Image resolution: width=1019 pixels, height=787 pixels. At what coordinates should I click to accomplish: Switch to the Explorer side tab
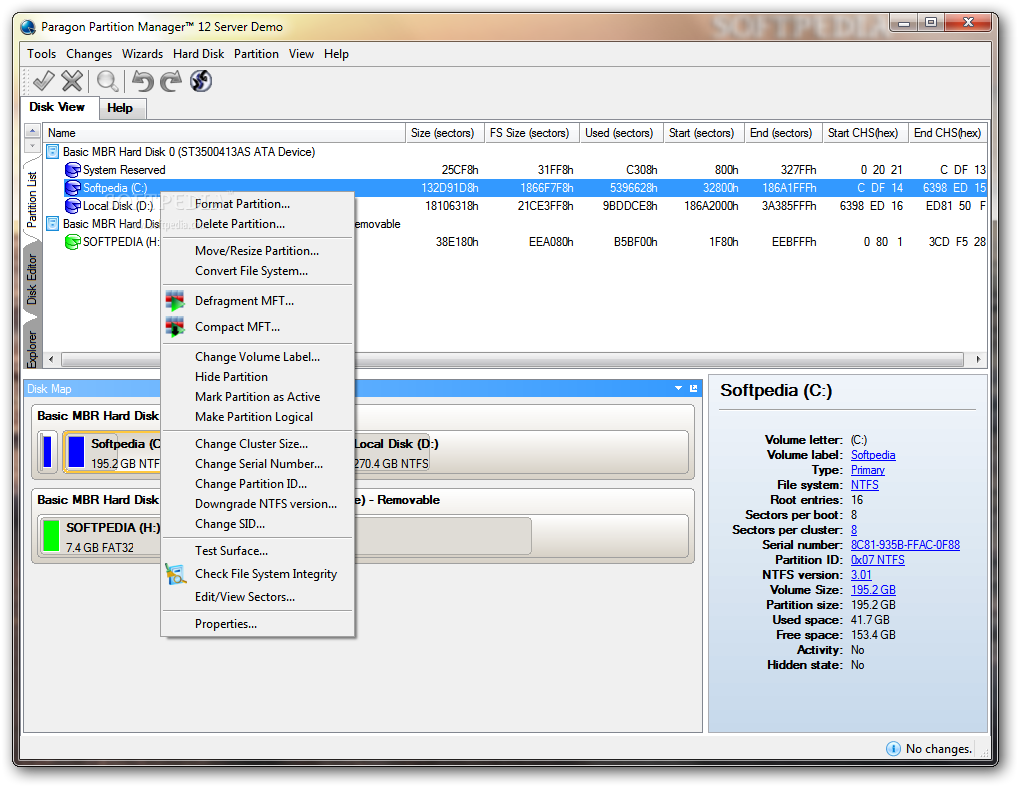click(x=32, y=348)
